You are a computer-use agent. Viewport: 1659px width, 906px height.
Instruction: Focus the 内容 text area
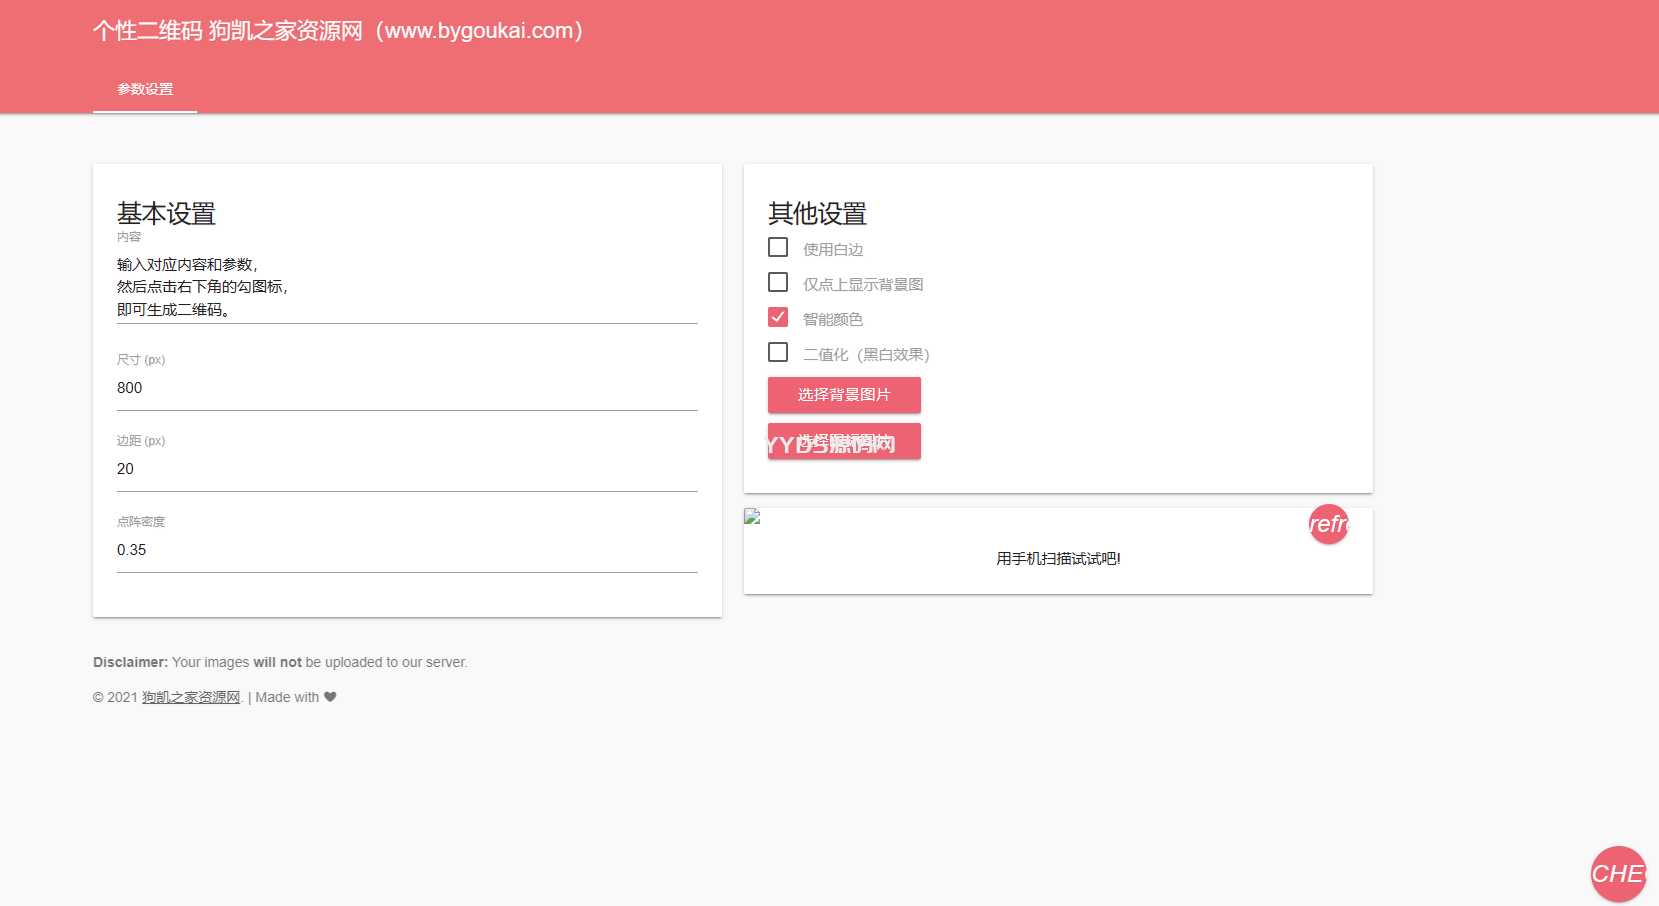406,287
